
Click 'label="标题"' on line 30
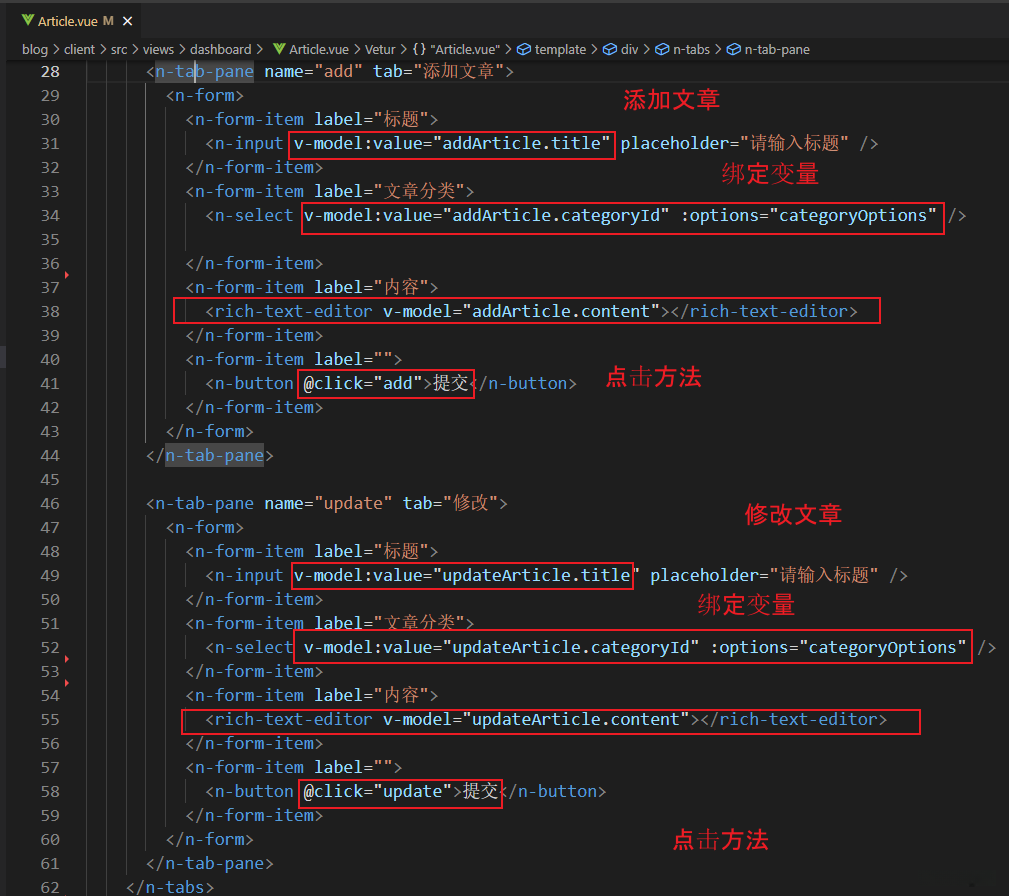click(x=371, y=119)
